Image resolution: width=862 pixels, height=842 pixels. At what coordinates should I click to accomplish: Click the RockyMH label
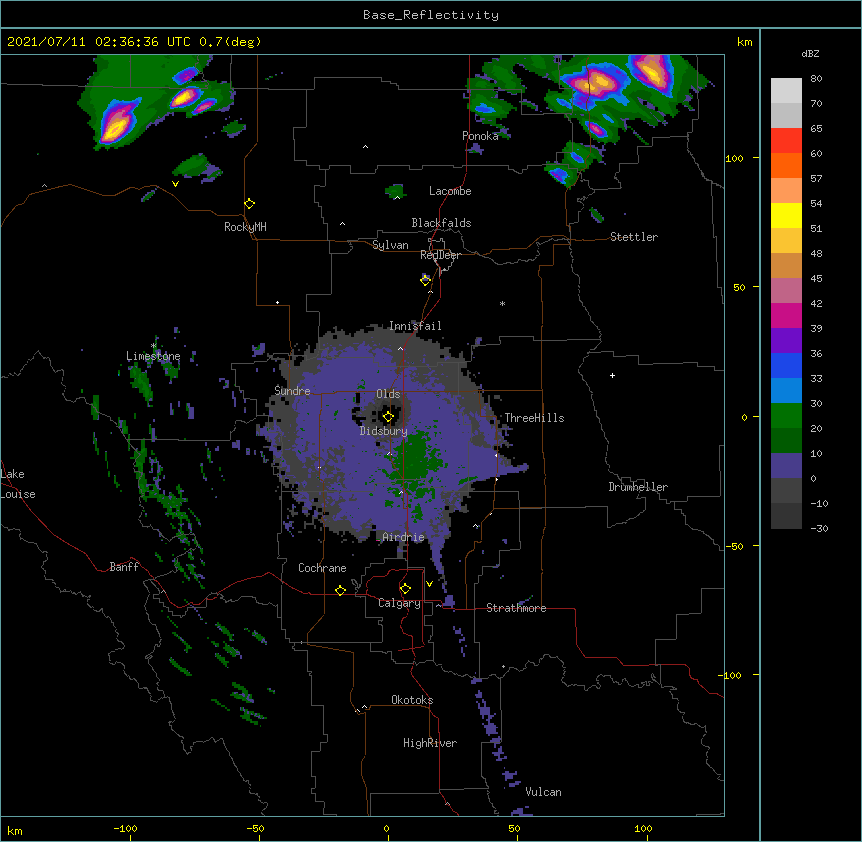(x=245, y=227)
